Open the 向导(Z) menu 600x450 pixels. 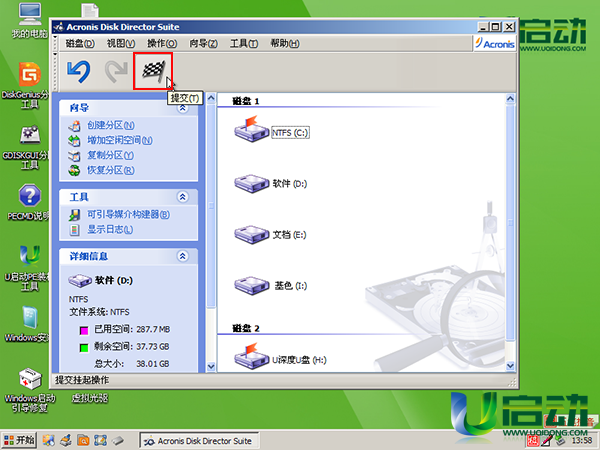(x=204, y=44)
